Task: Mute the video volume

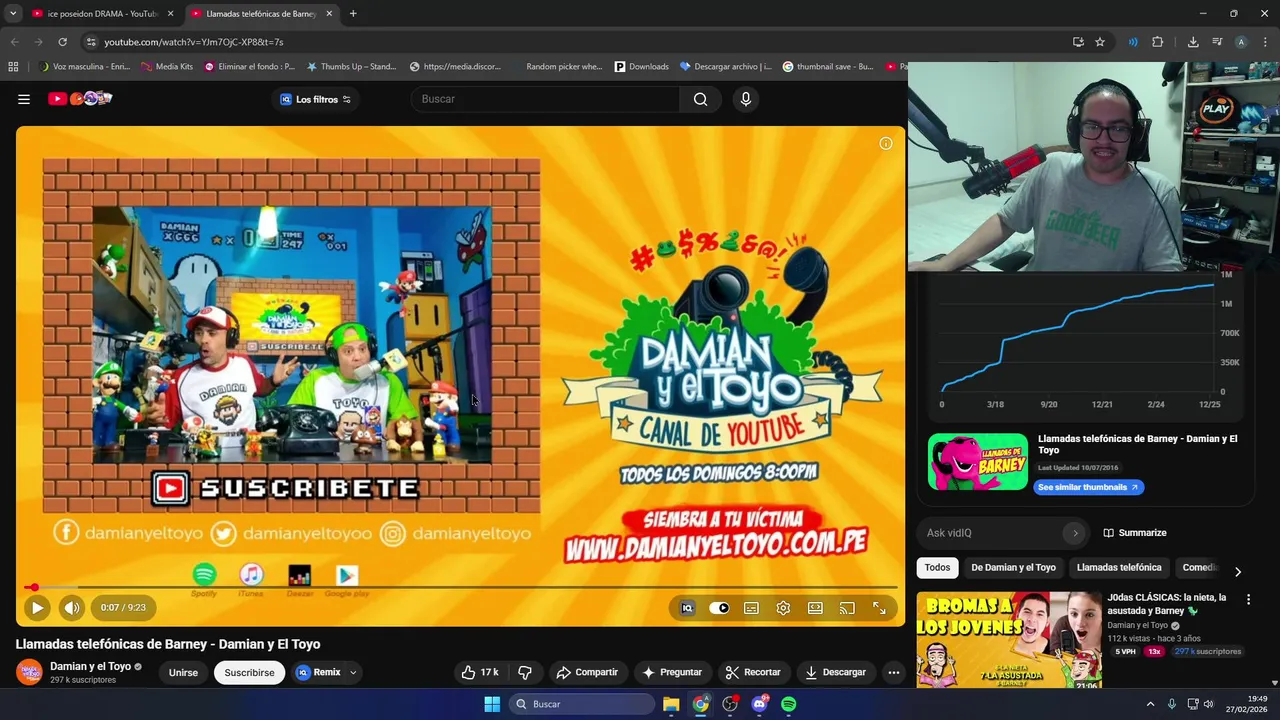Action: 71,607
